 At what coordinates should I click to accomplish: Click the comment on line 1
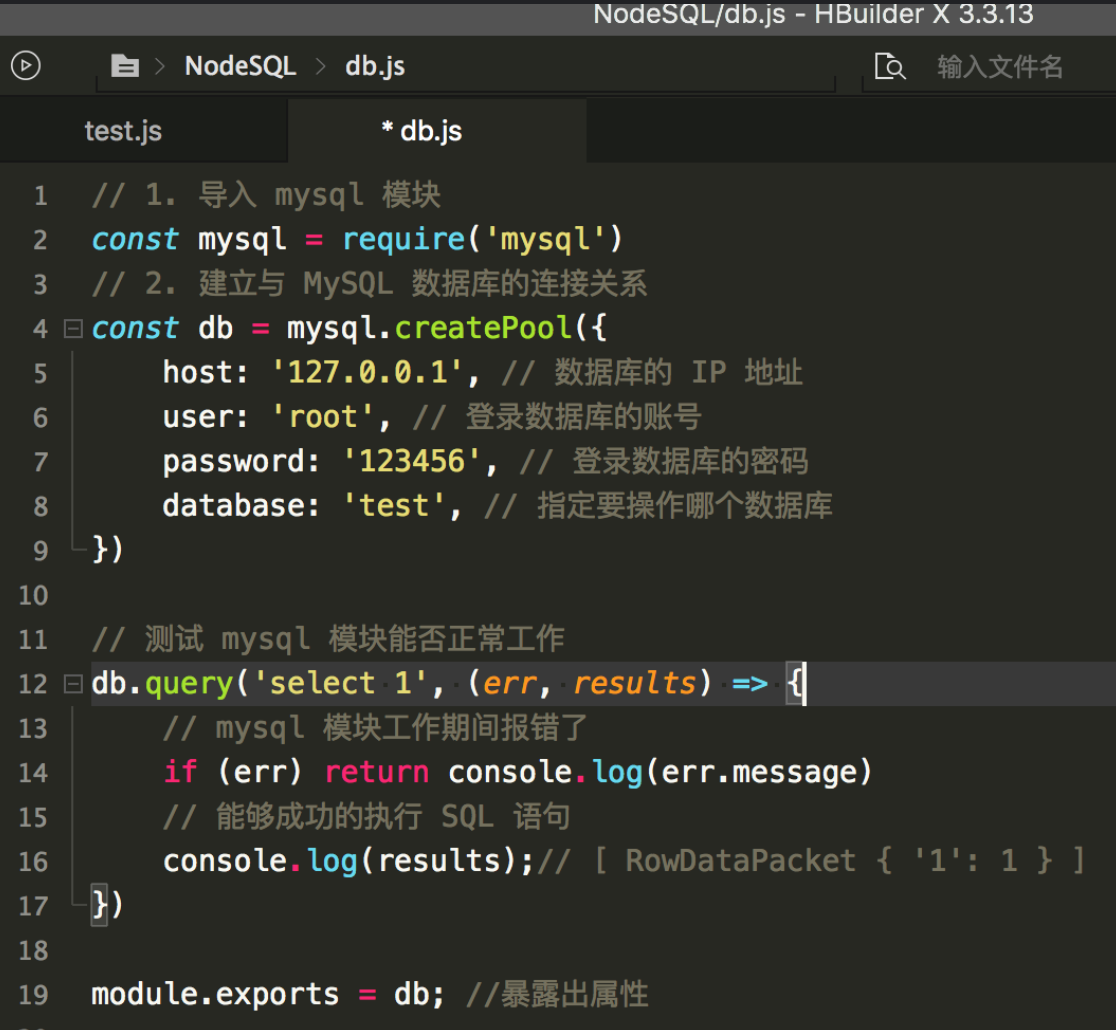[x=266, y=195]
